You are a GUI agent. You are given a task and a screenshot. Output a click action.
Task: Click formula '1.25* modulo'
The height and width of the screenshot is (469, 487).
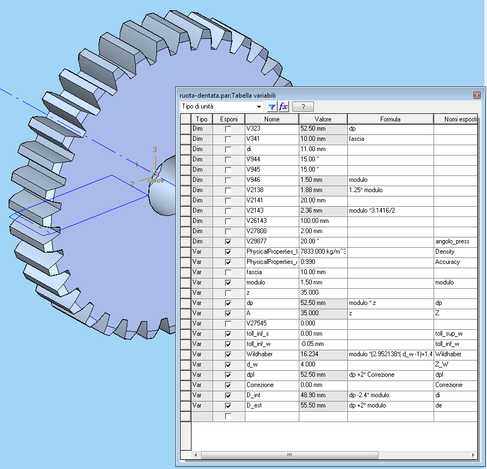point(390,190)
